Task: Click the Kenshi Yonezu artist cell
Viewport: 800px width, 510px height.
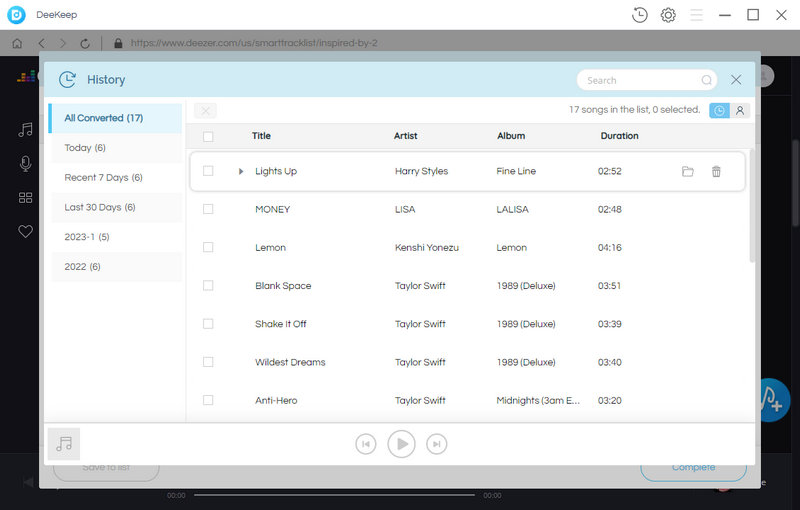Action: click(x=427, y=248)
